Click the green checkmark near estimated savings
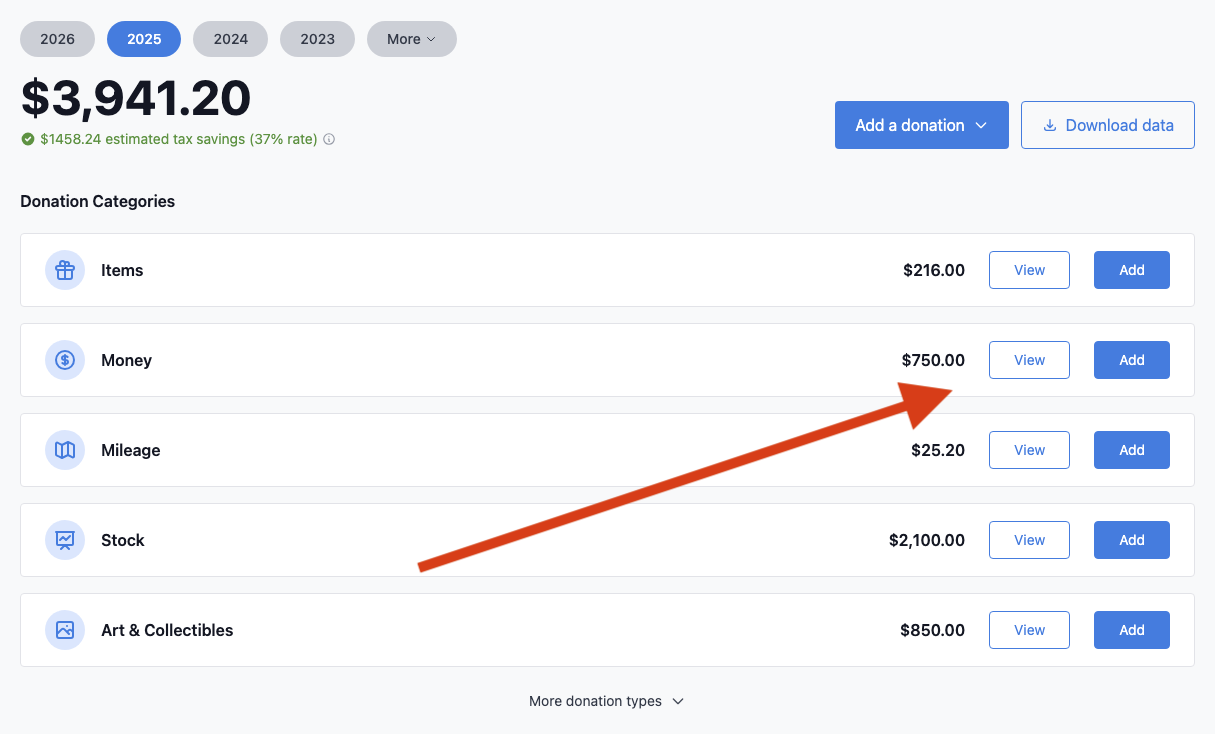This screenshot has width=1215, height=734. [x=28, y=139]
